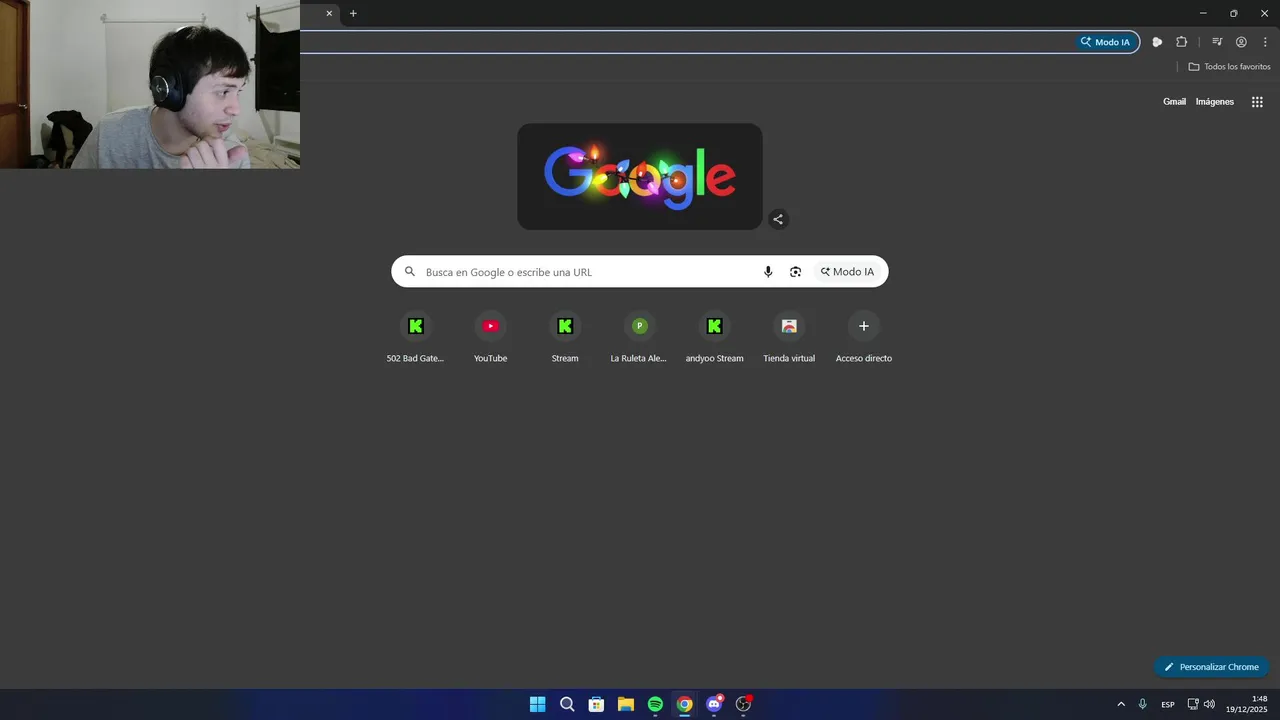Open the Chrome extensions puzzle menu
The image size is (1280, 720).
tap(1181, 42)
